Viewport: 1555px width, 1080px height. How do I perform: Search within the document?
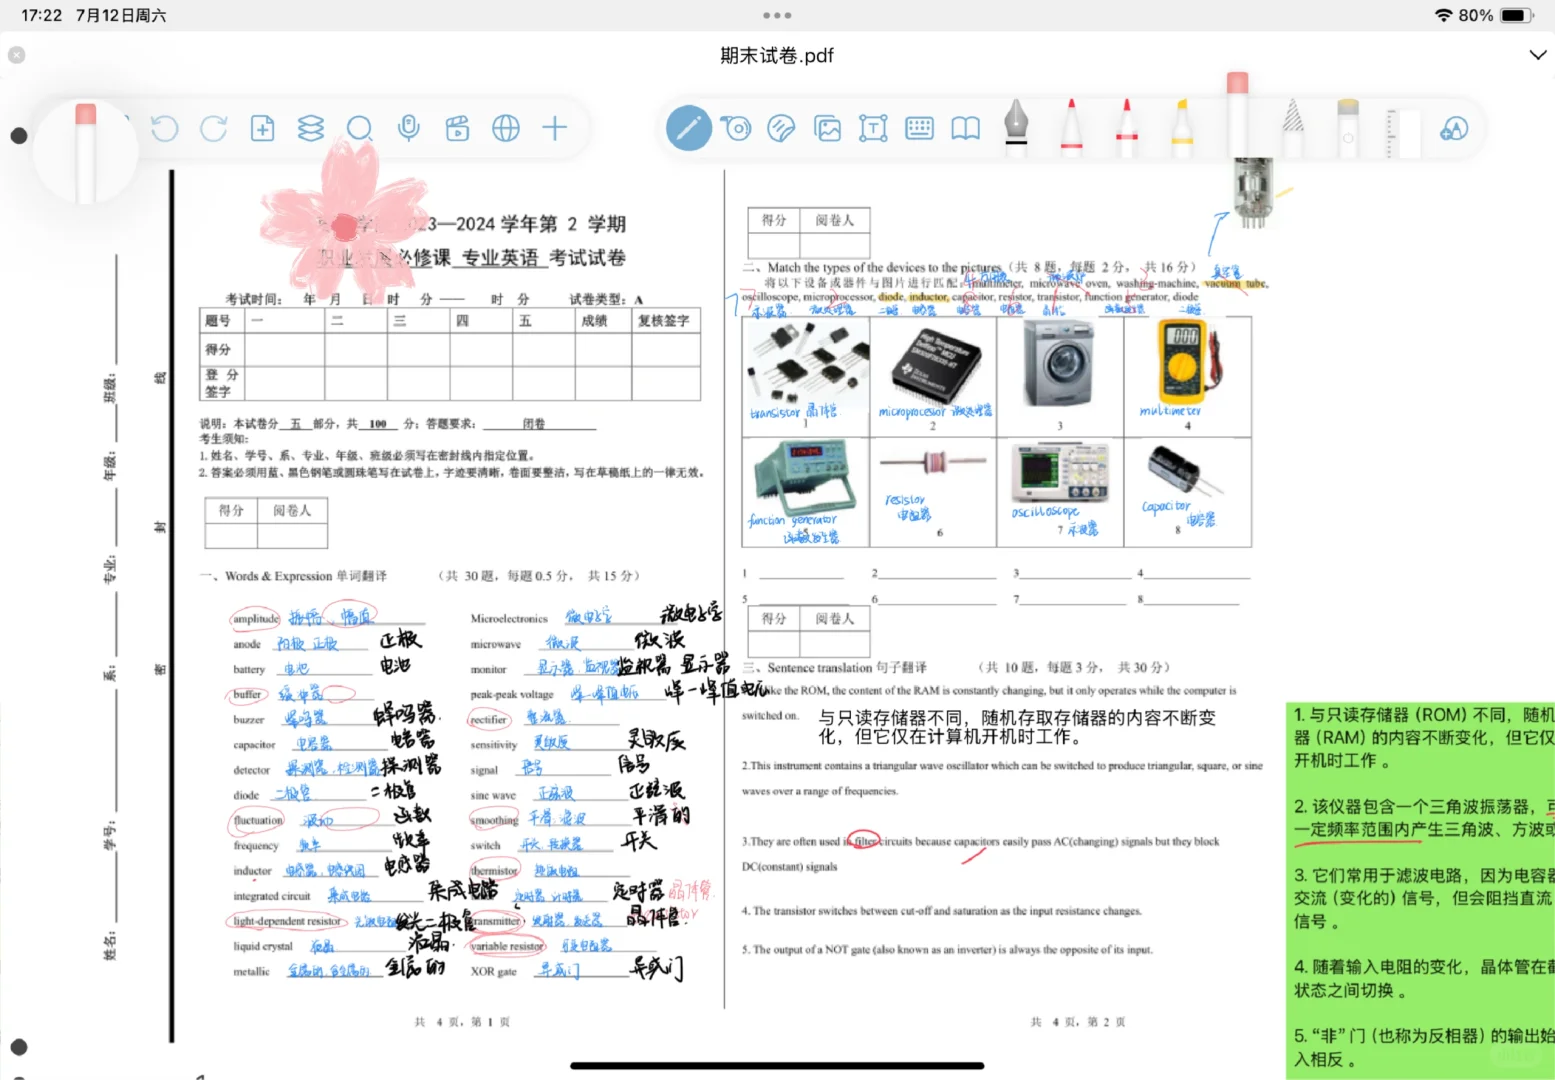click(x=360, y=128)
